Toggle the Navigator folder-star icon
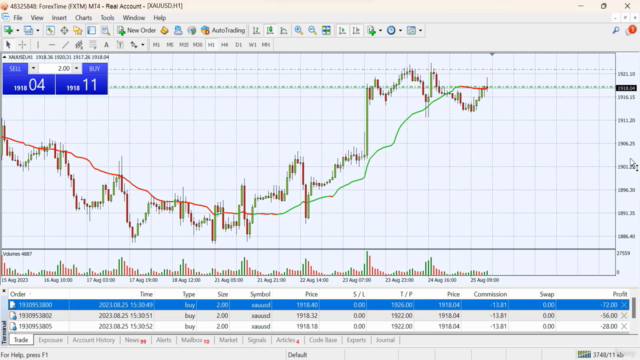This screenshot has width=640, height=360. point(78,30)
